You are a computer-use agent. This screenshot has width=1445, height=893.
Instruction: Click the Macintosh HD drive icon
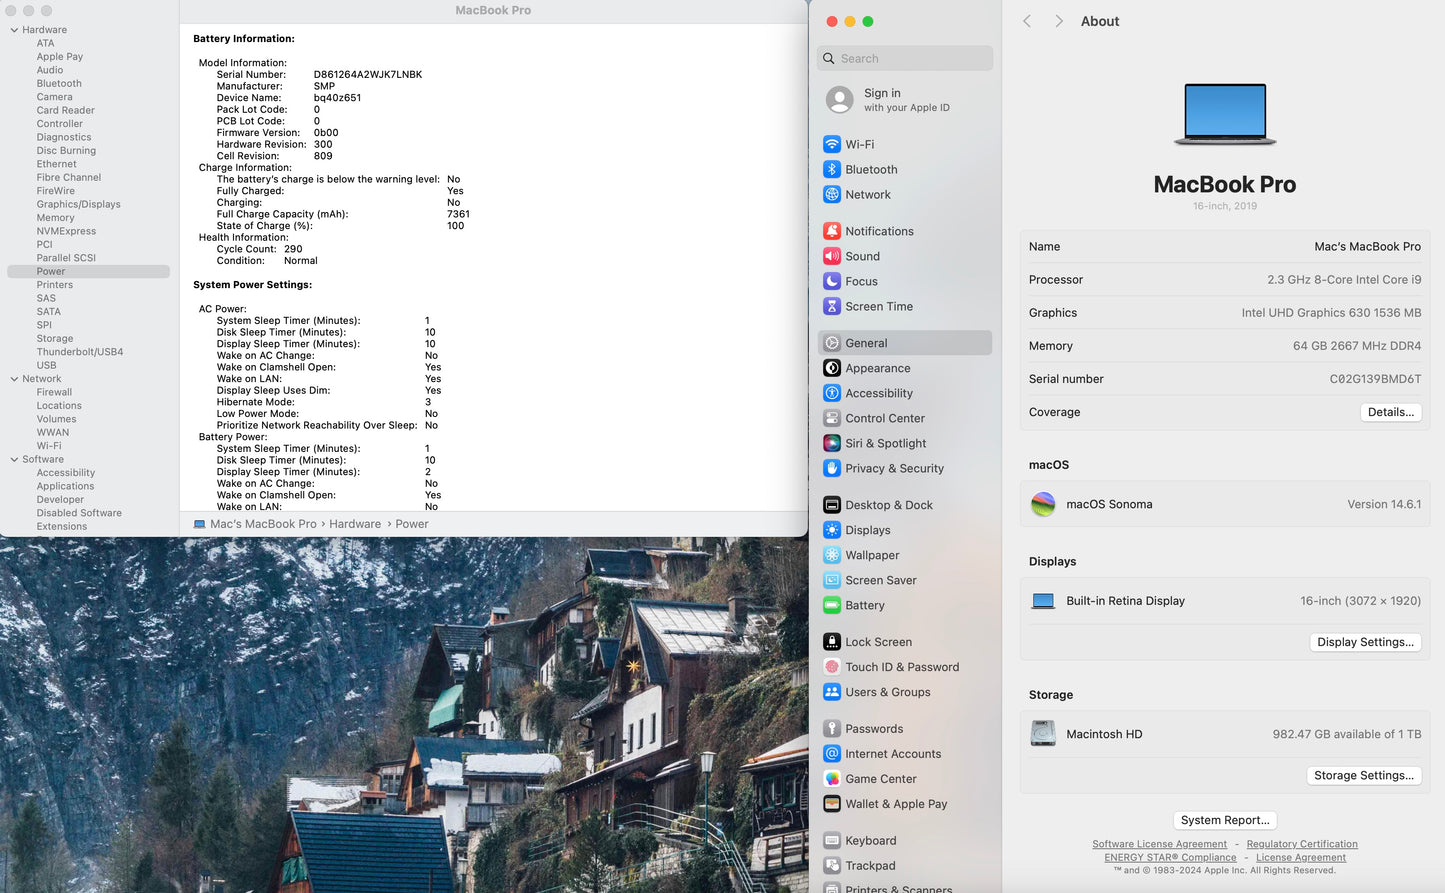(1043, 734)
